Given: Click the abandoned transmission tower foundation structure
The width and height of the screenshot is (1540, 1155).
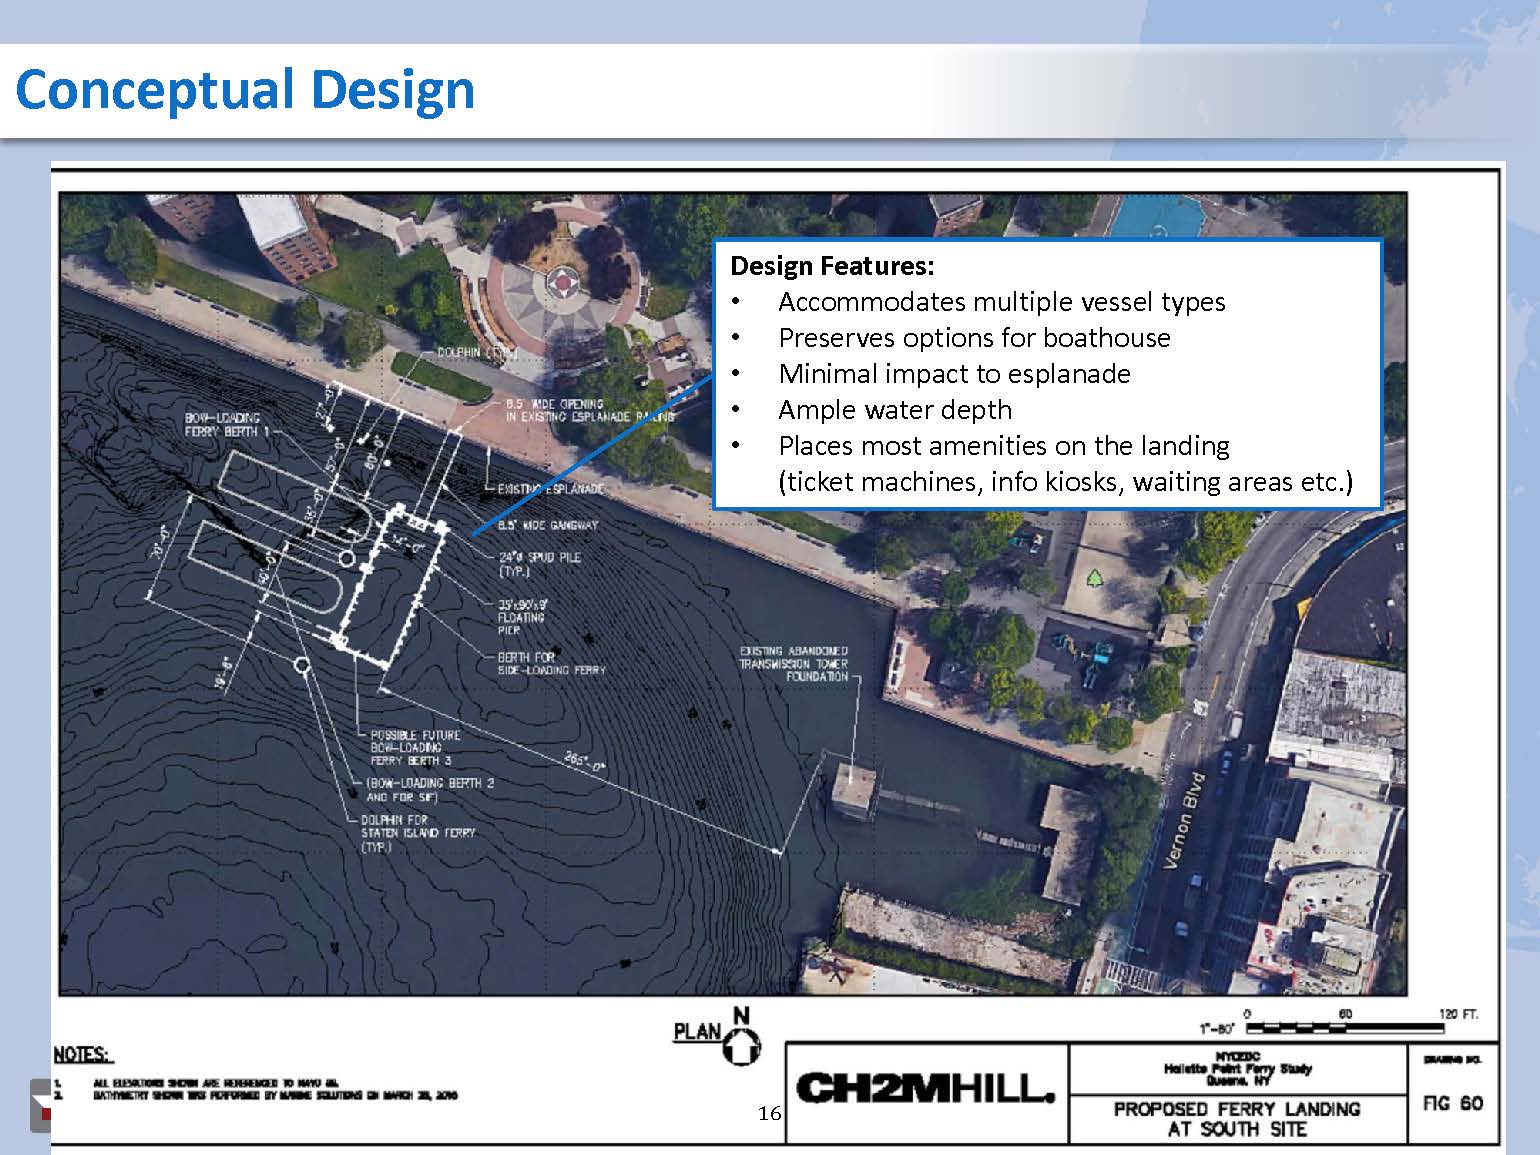Looking at the screenshot, I should 853,787.
